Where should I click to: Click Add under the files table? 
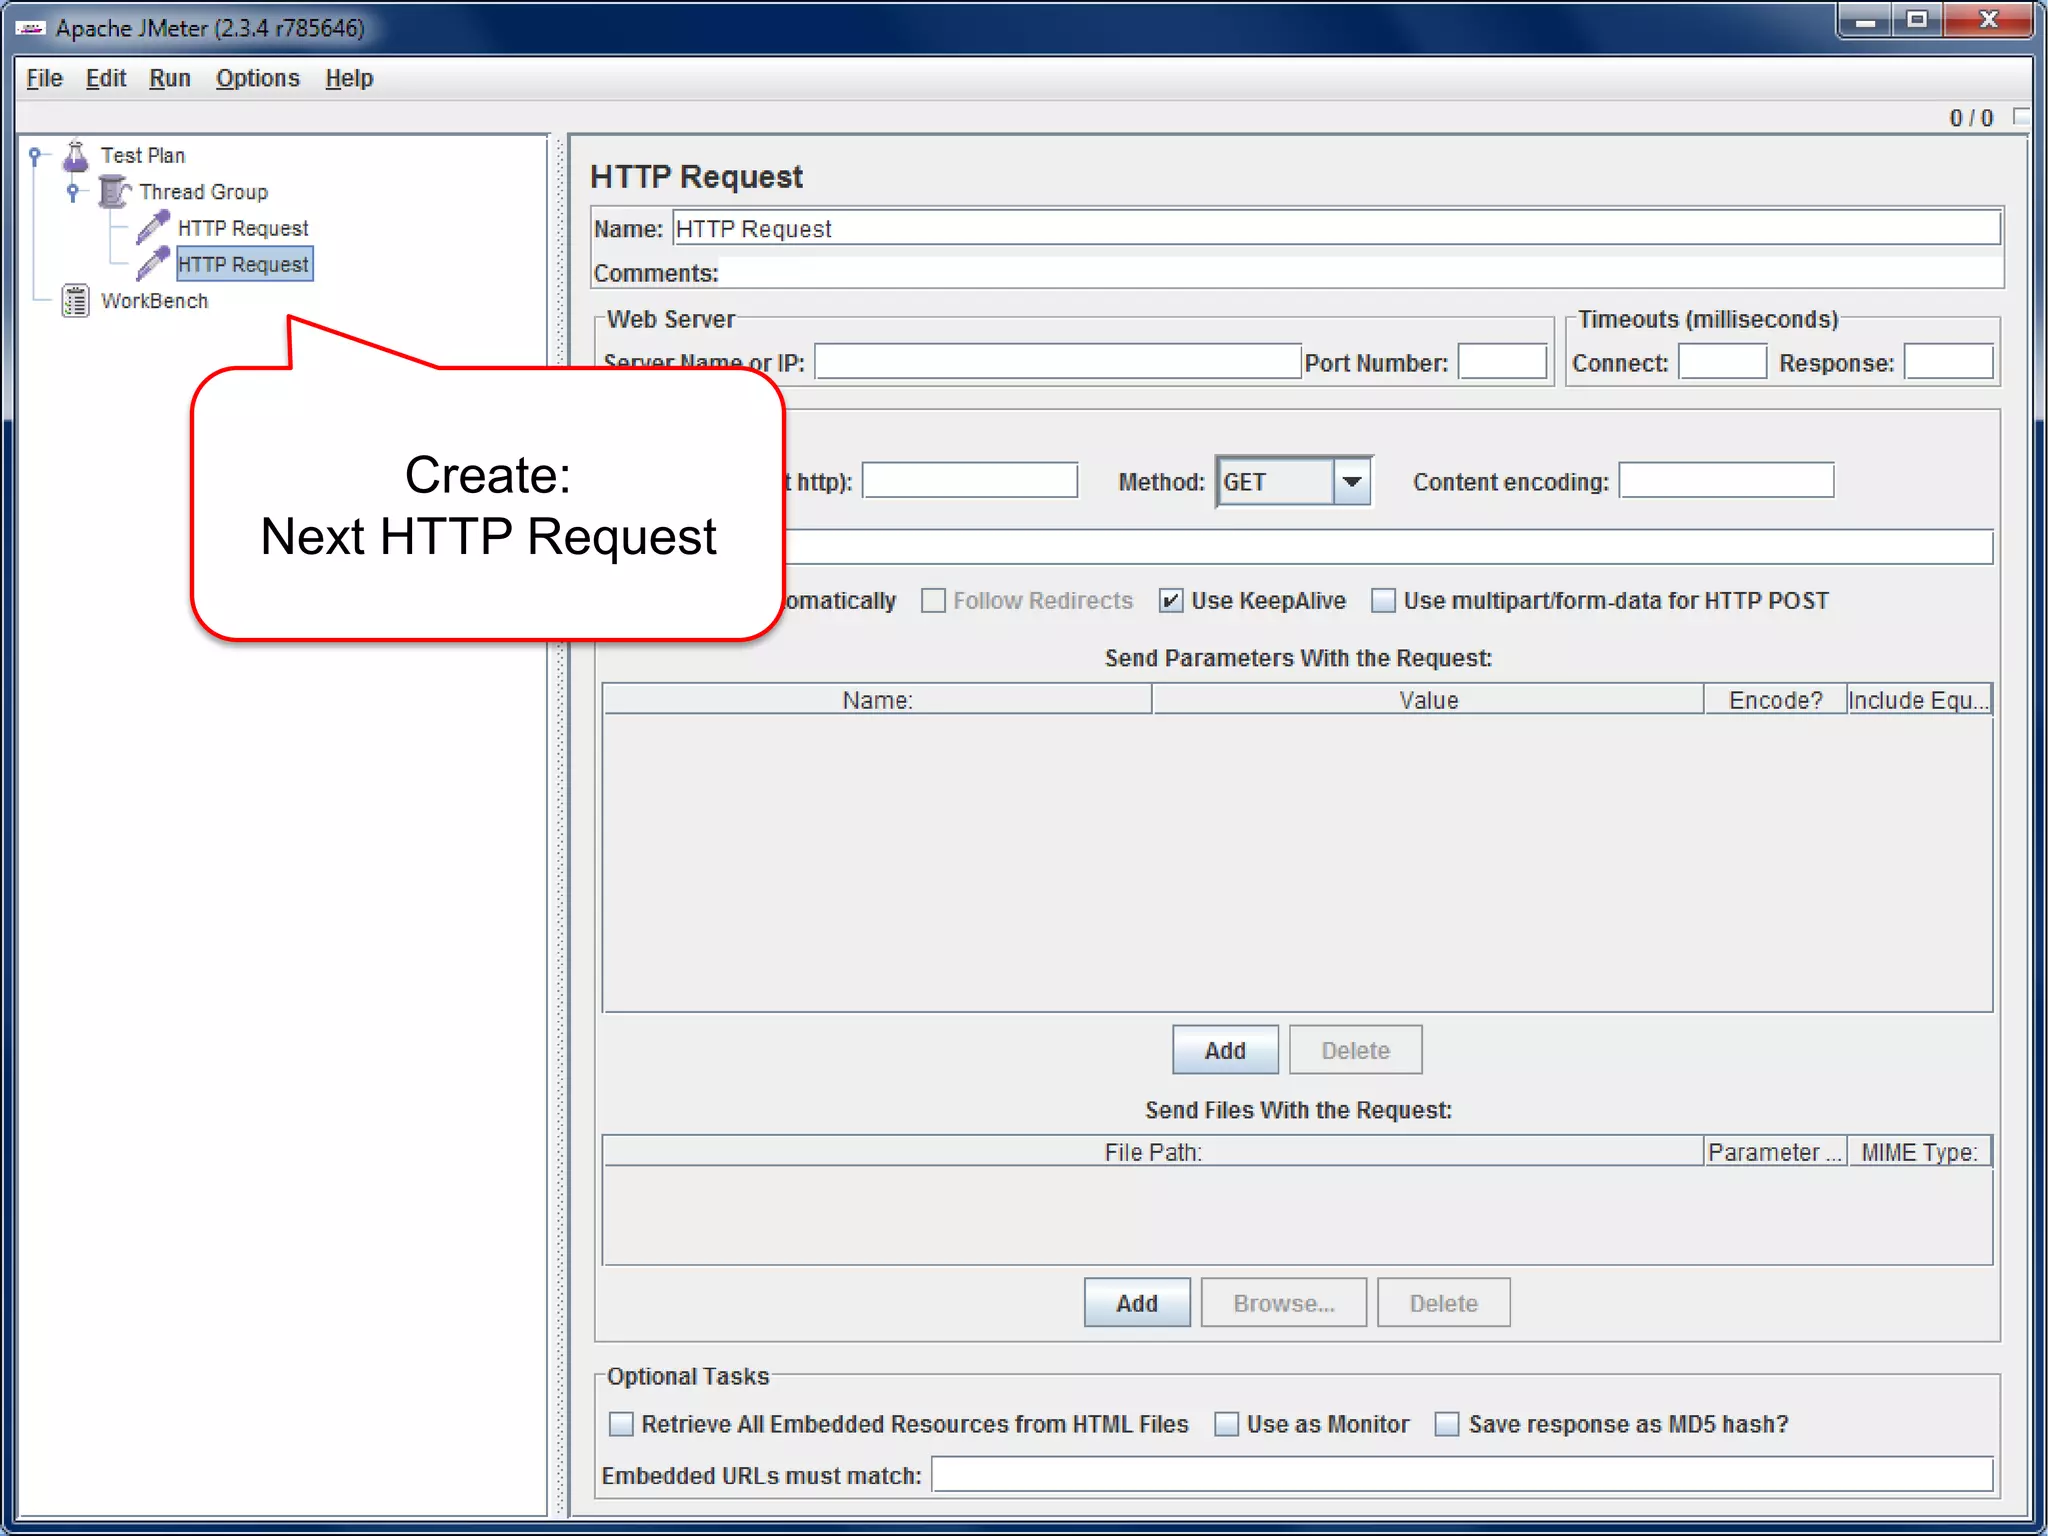coord(1137,1303)
